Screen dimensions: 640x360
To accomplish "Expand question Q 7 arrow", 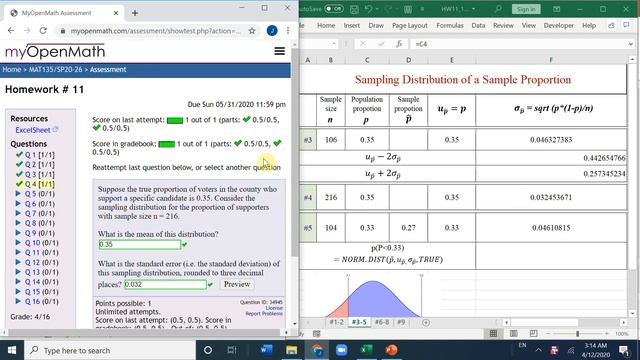I will click(18, 213).
